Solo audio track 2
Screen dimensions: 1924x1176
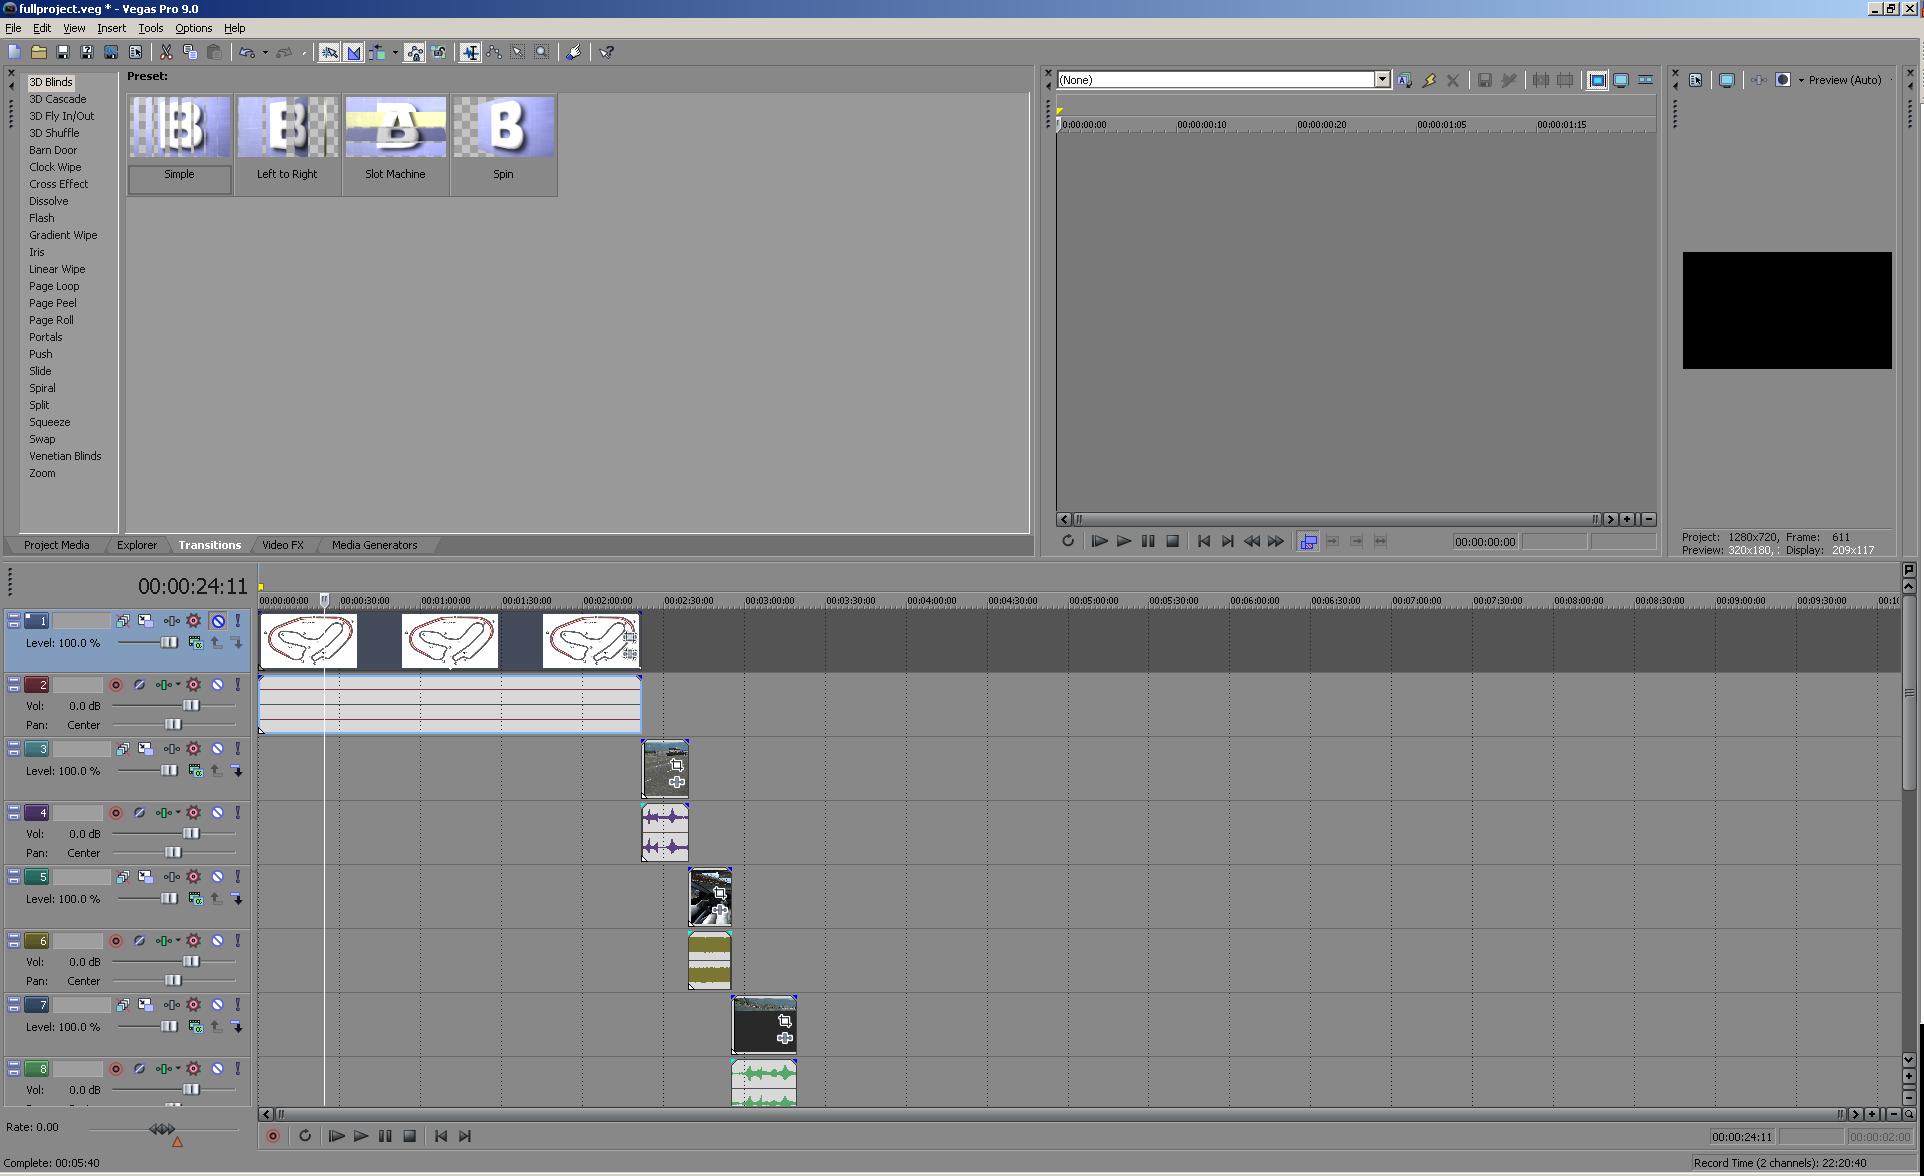(238, 685)
